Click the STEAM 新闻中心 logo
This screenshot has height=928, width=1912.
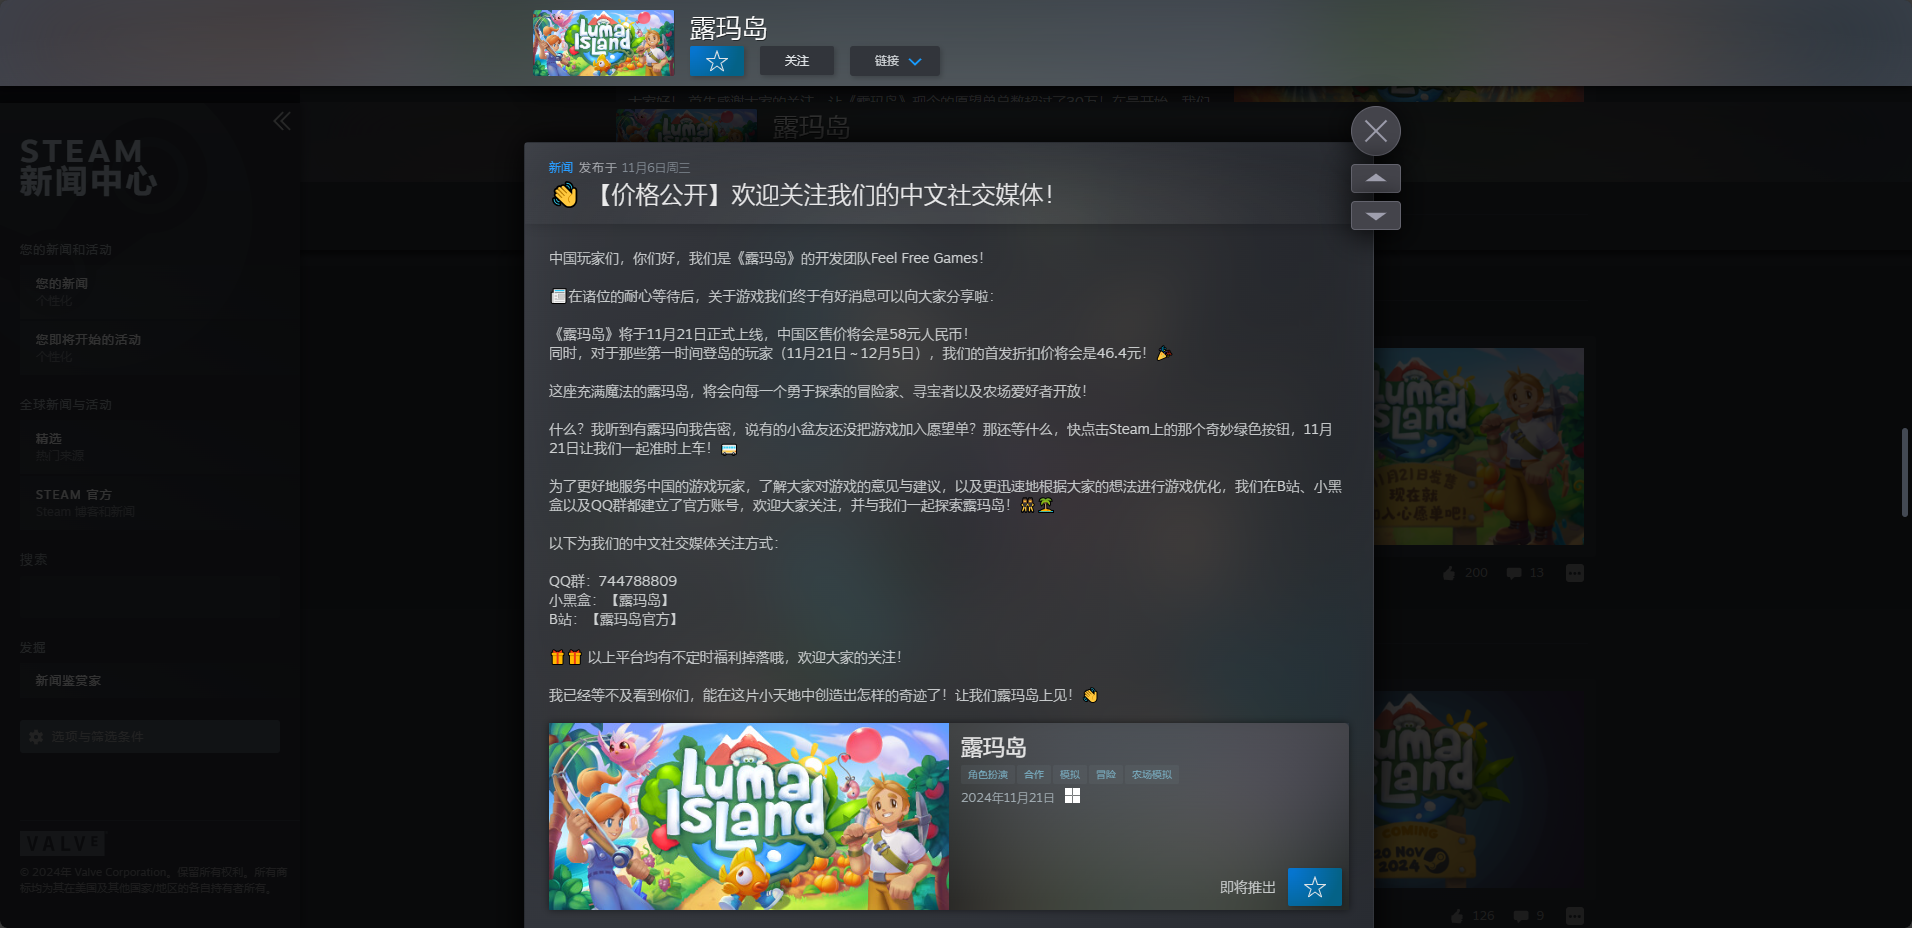point(88,167)
